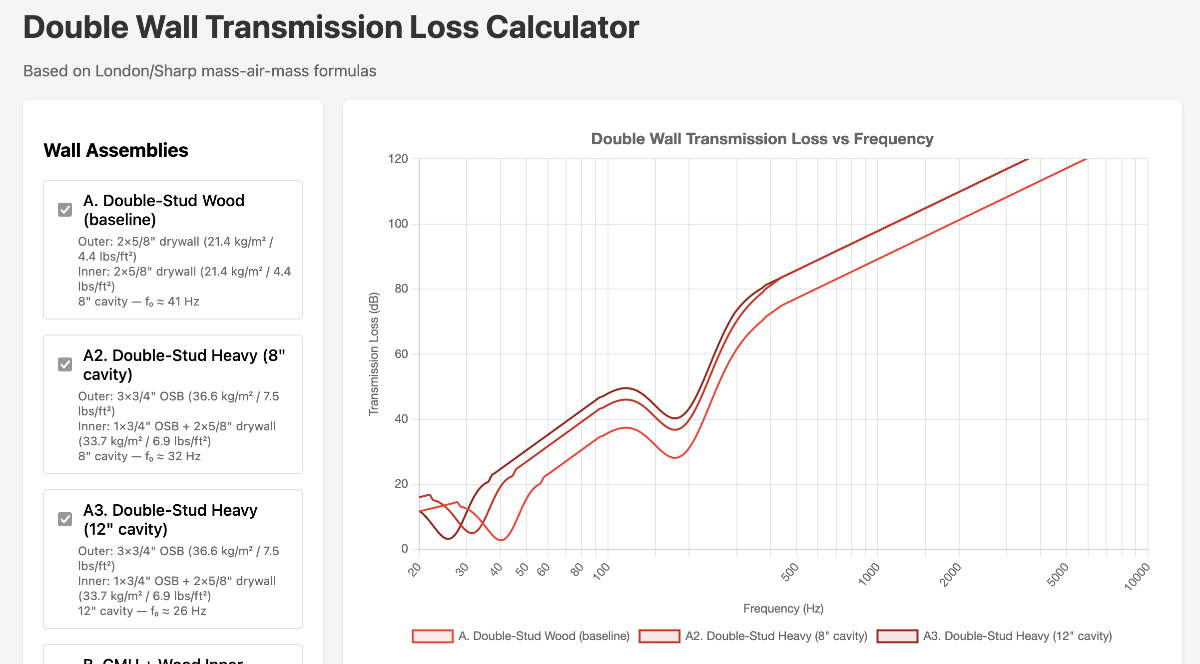Disable the A3. Double-Stud Heavy 12" cavity checkbox
The width and height of the screenshot is (1200, 664).
click(65, 519)
